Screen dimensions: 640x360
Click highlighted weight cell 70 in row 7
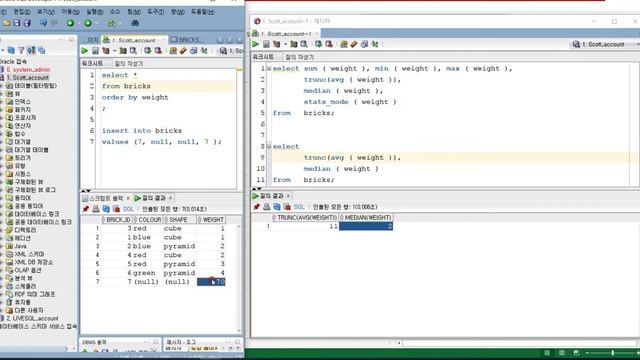click(211, 282)
